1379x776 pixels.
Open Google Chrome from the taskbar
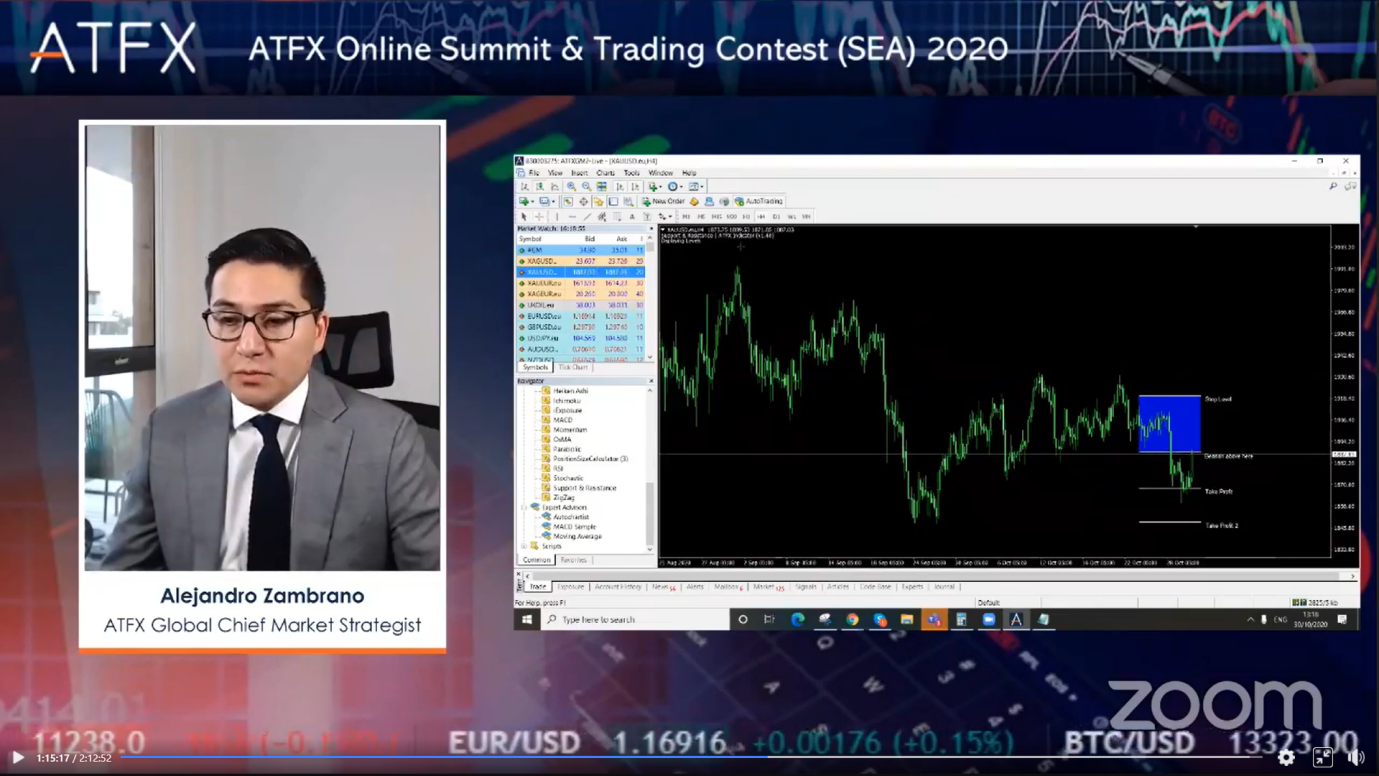[x=852, y=620]
